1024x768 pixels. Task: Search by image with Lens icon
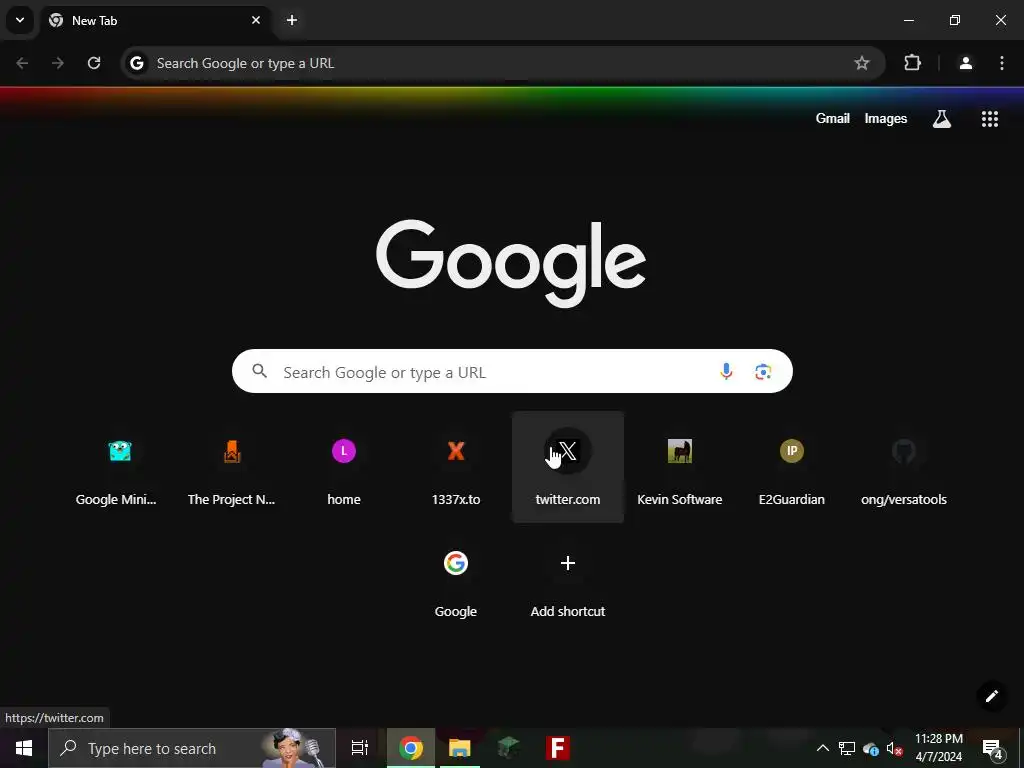pos(763,372)
